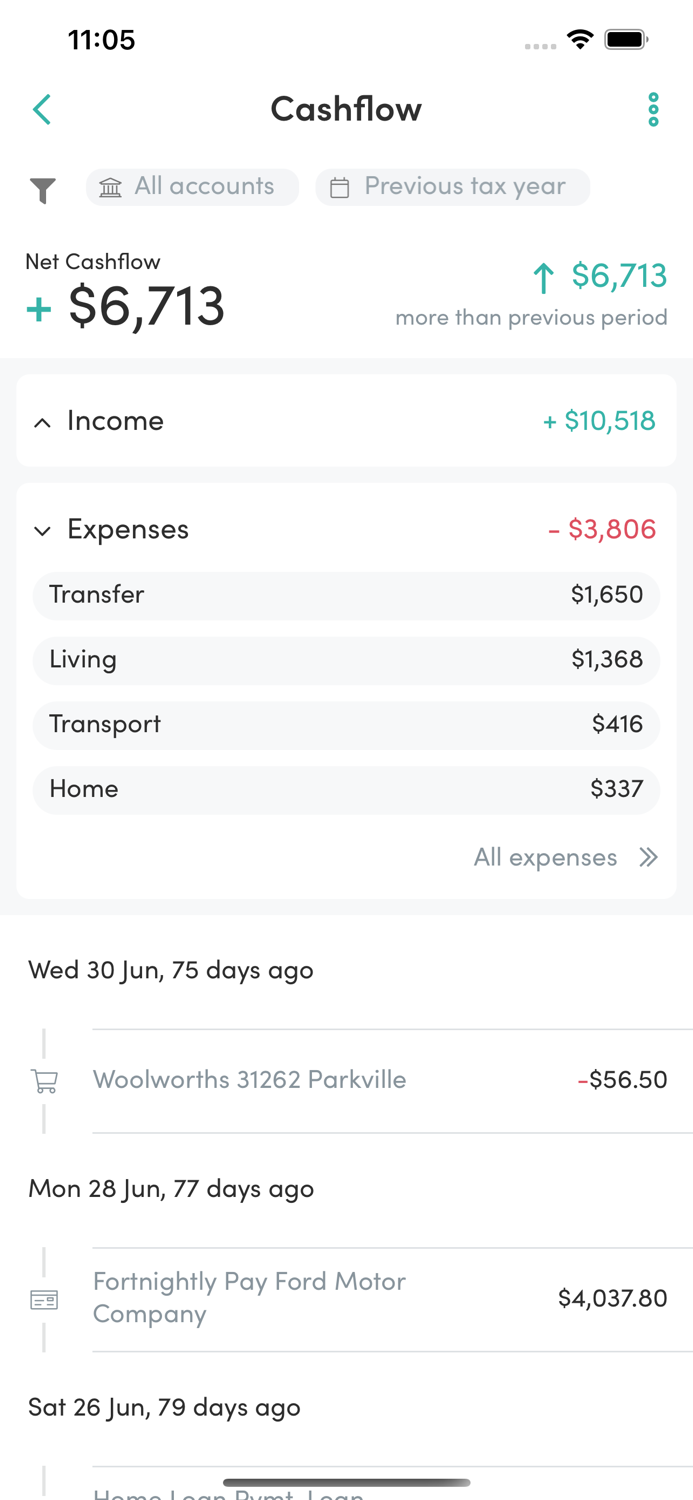Tap the shopping cart icon beside Woolworths transaction

(x=43, y=1080)
